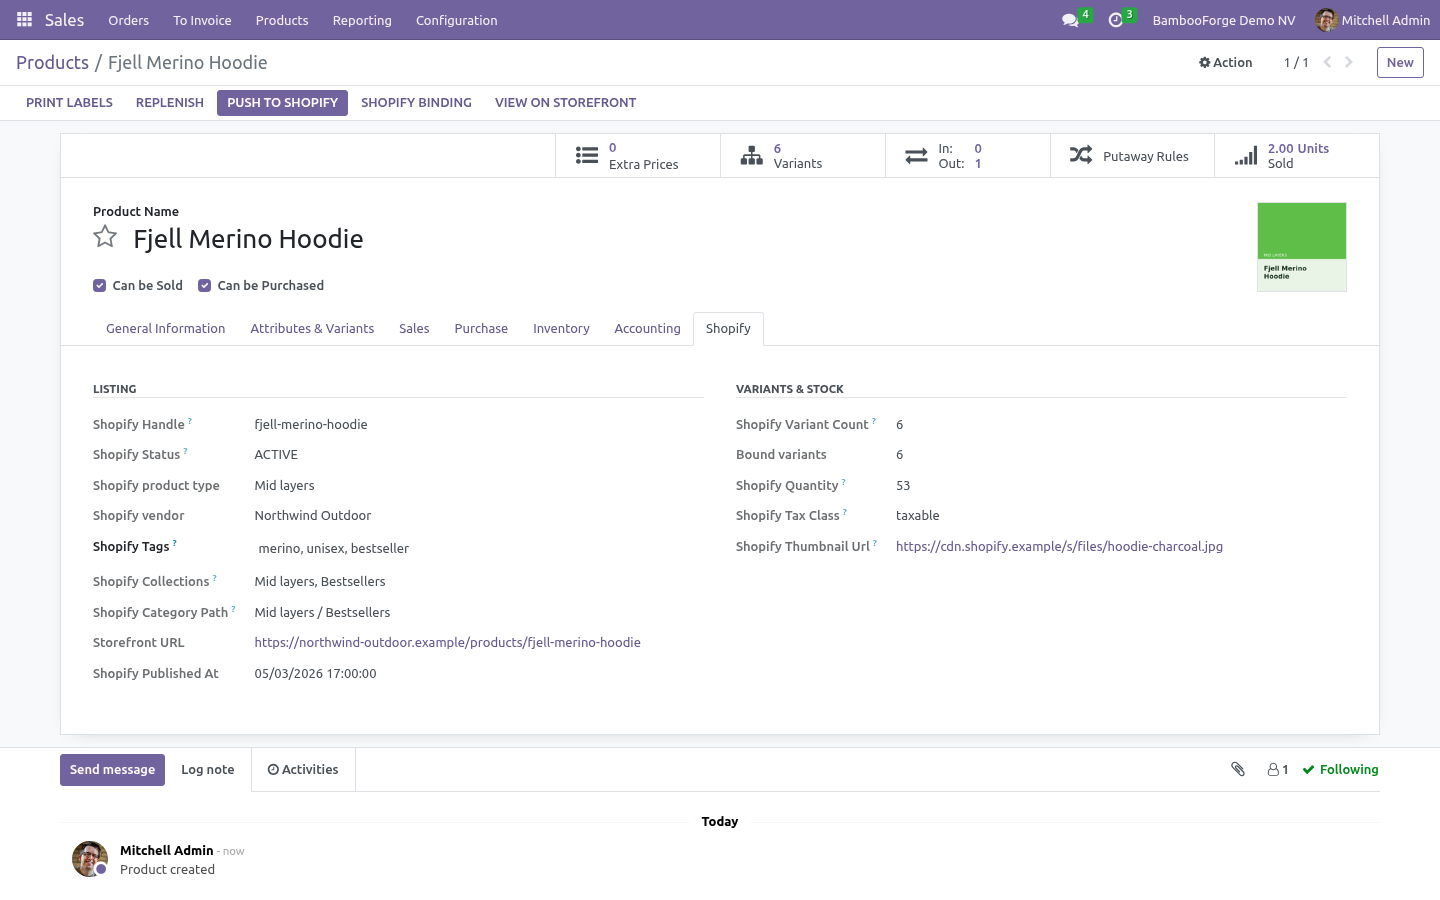Open the Extra Prices stat button
The width and height of the screenshot is (1440, 900).
coord(638,156)
